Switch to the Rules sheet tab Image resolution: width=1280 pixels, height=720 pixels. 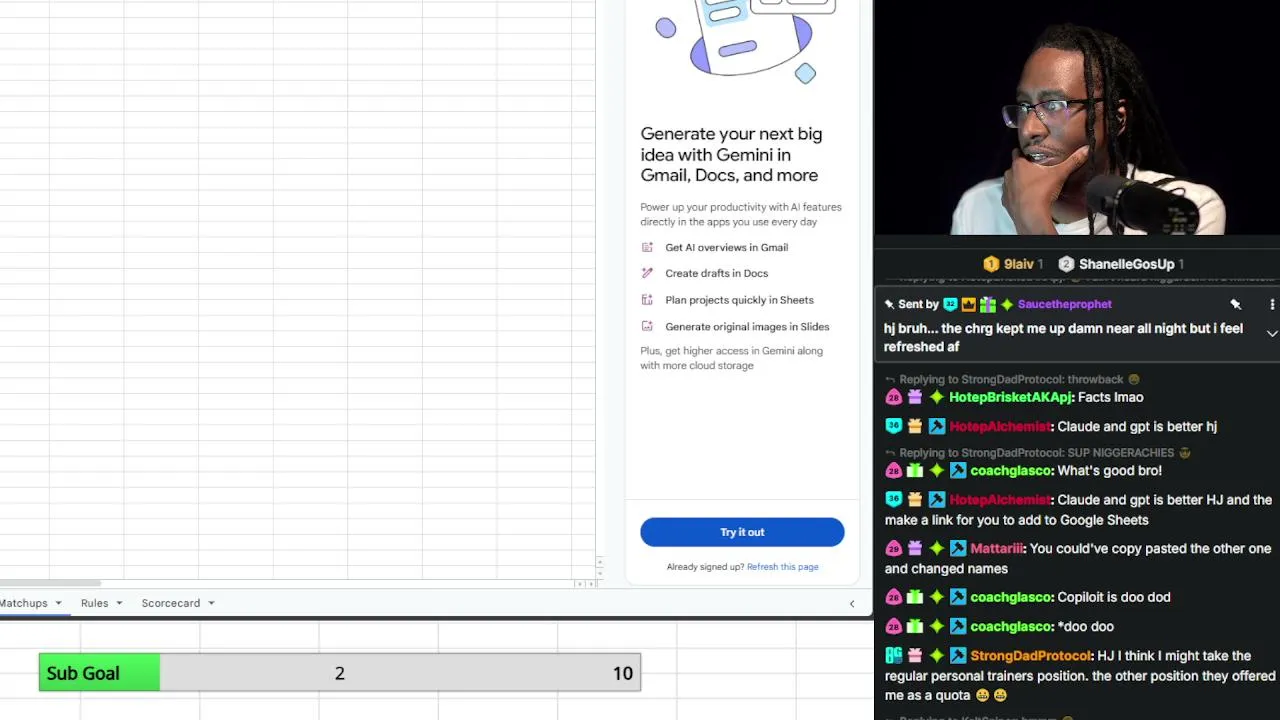[94, 603]
